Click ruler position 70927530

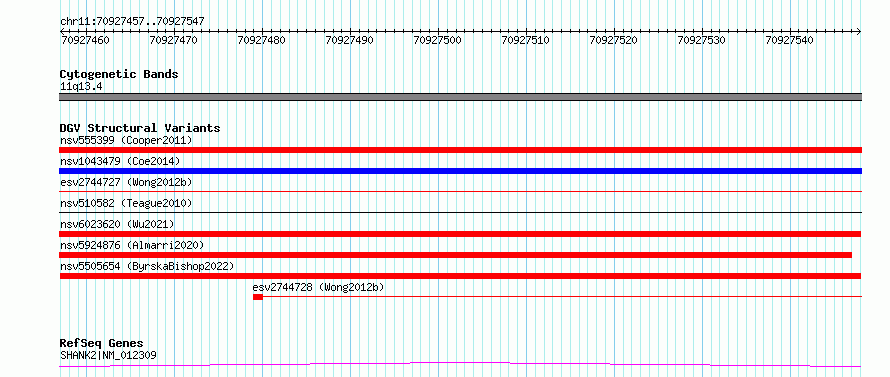pyautogui.click(x=702, y=40)
